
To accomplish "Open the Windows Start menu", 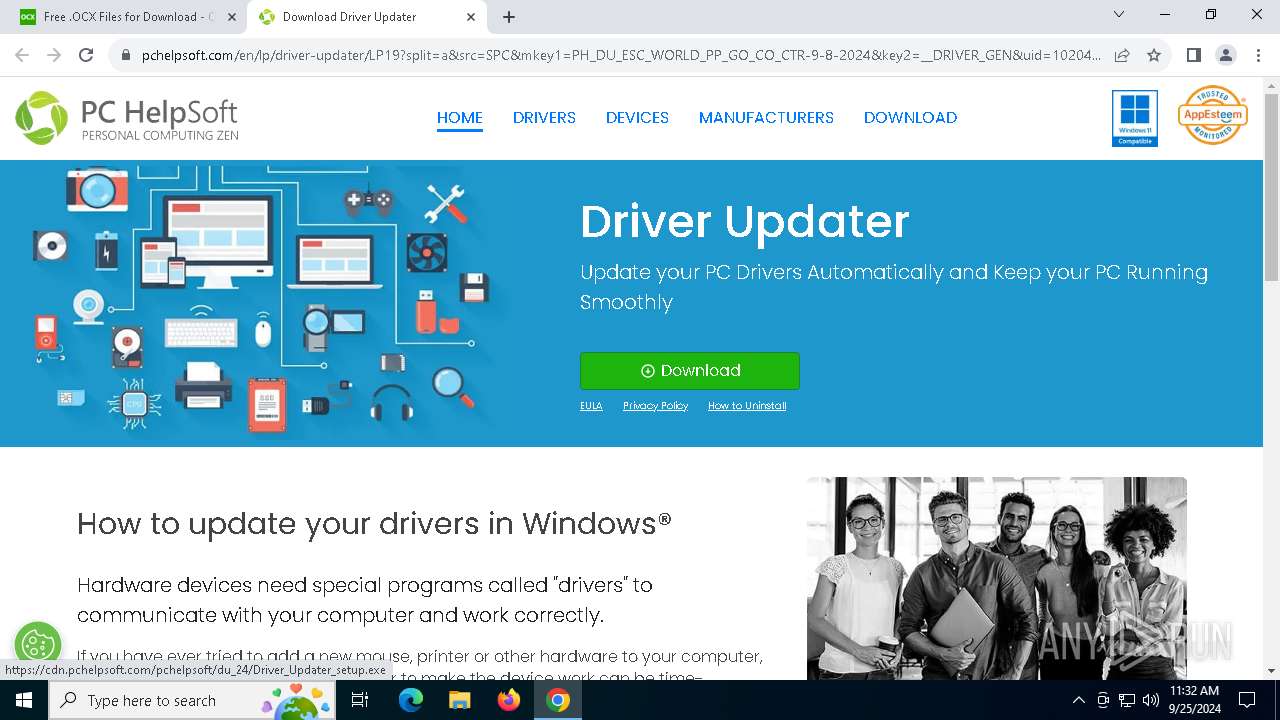I will click(x=24, y=700).
